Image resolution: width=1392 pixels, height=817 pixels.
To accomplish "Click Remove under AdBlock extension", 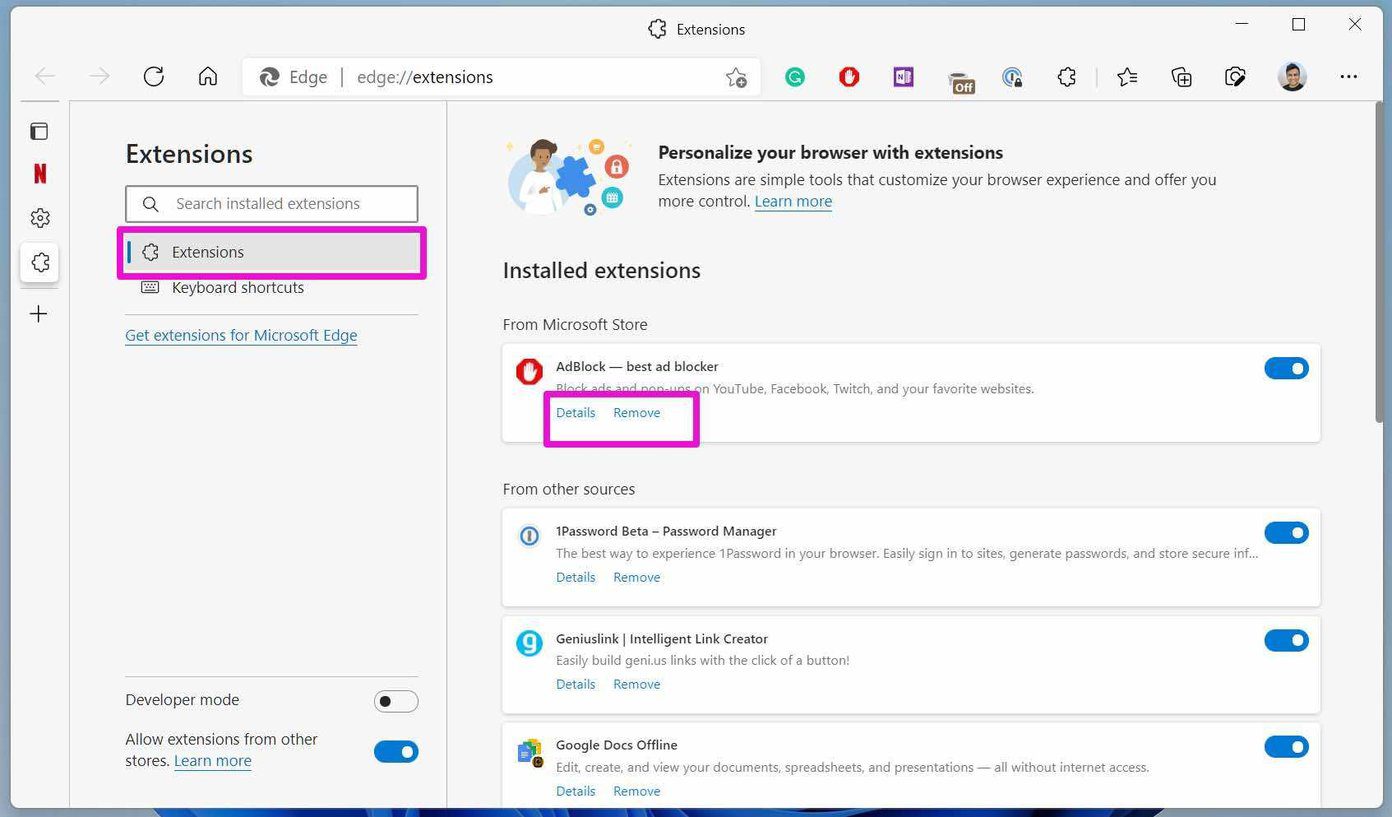I will [637, 413].
